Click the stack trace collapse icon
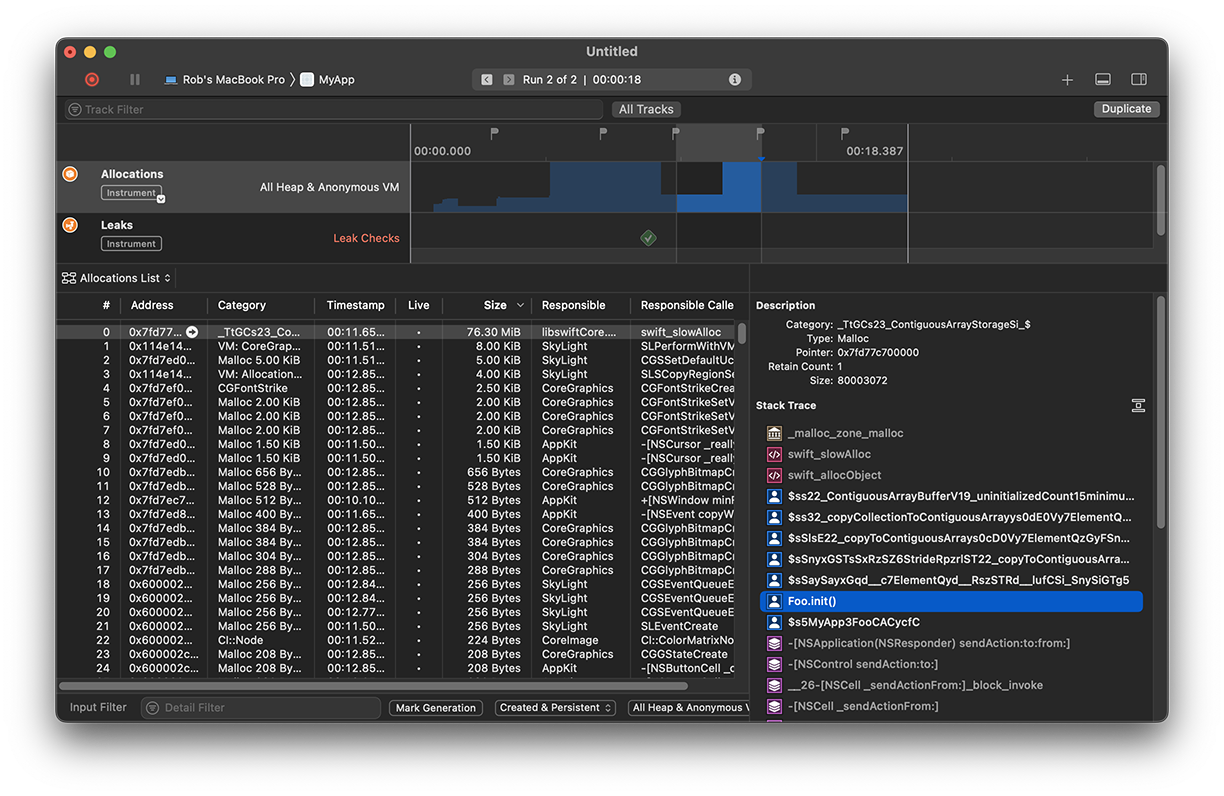 pos(1138,405)
